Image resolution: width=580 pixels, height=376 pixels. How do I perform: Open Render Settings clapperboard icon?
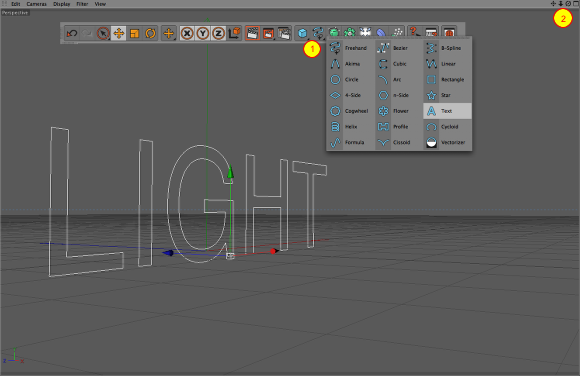coord(284,33)
